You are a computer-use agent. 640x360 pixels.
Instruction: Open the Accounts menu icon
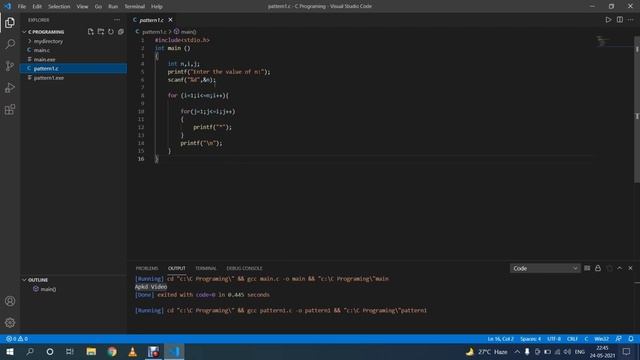[x=10, y=301]
